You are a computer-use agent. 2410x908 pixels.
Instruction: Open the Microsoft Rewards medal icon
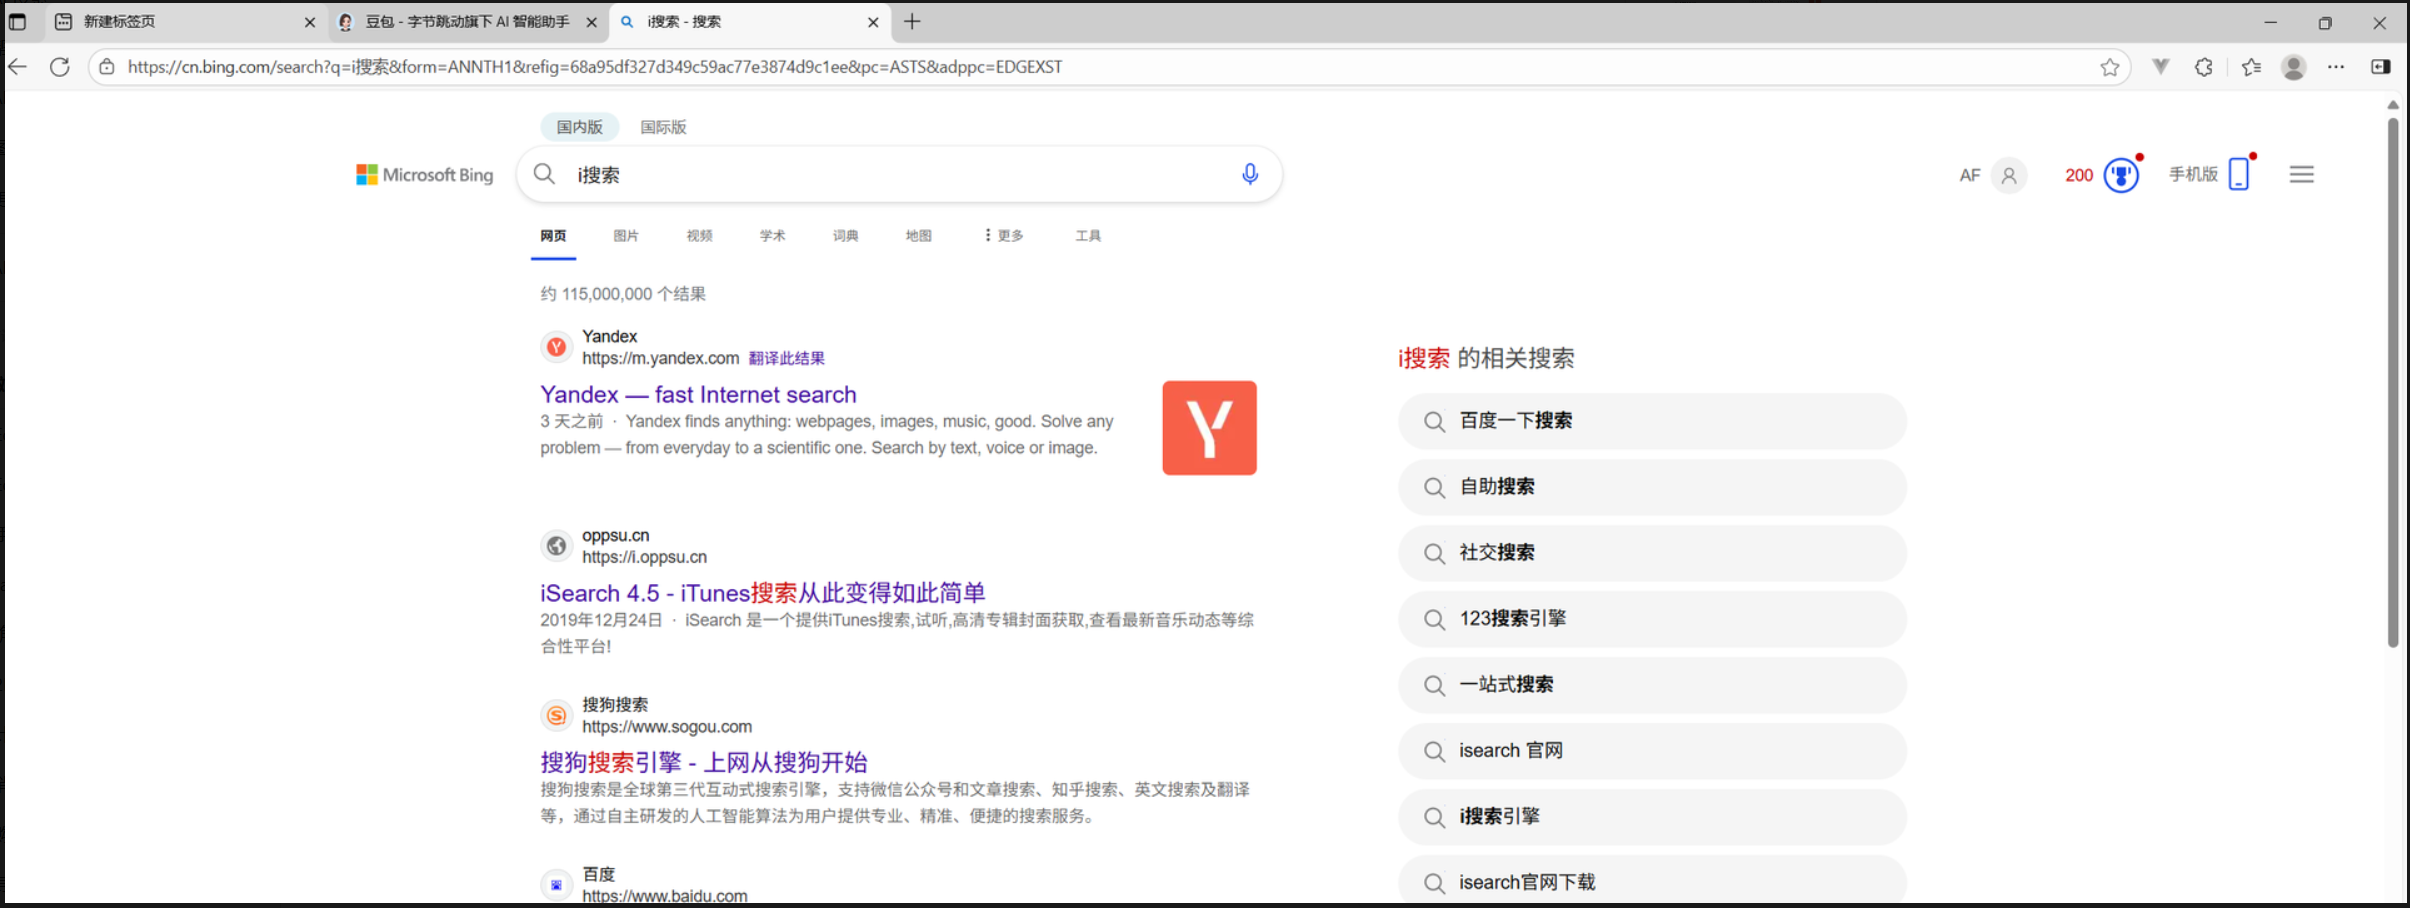(x=2120, y=174)
